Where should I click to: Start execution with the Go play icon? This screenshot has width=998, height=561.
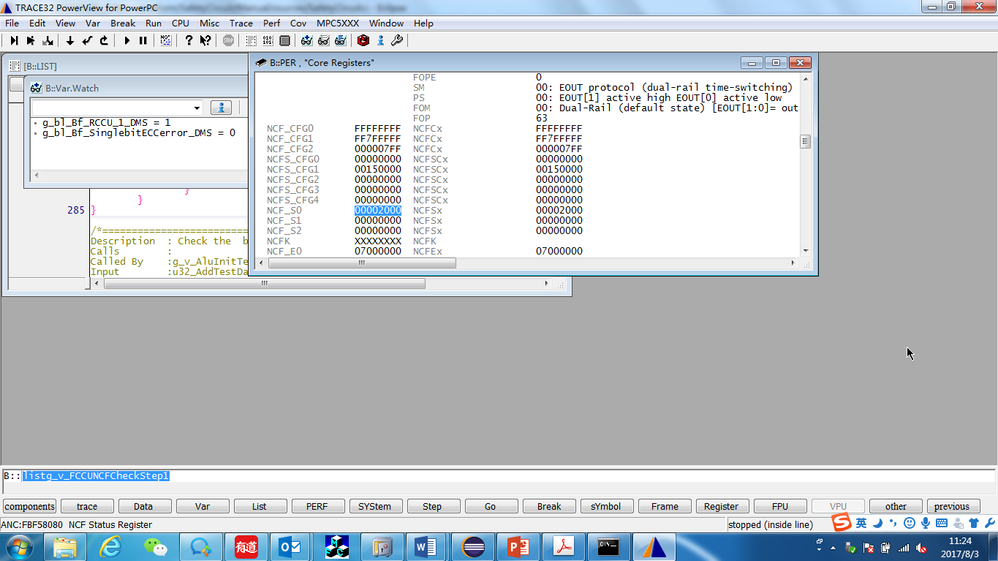tap(127, 41)
